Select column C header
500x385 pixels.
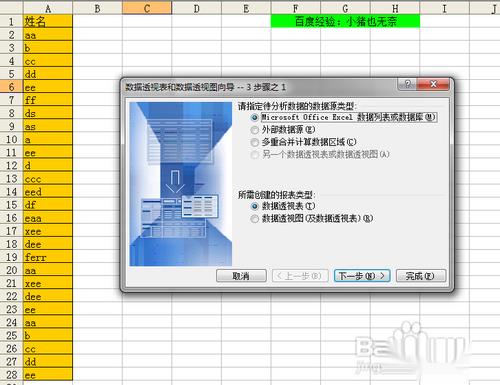[x=147, y=8]
